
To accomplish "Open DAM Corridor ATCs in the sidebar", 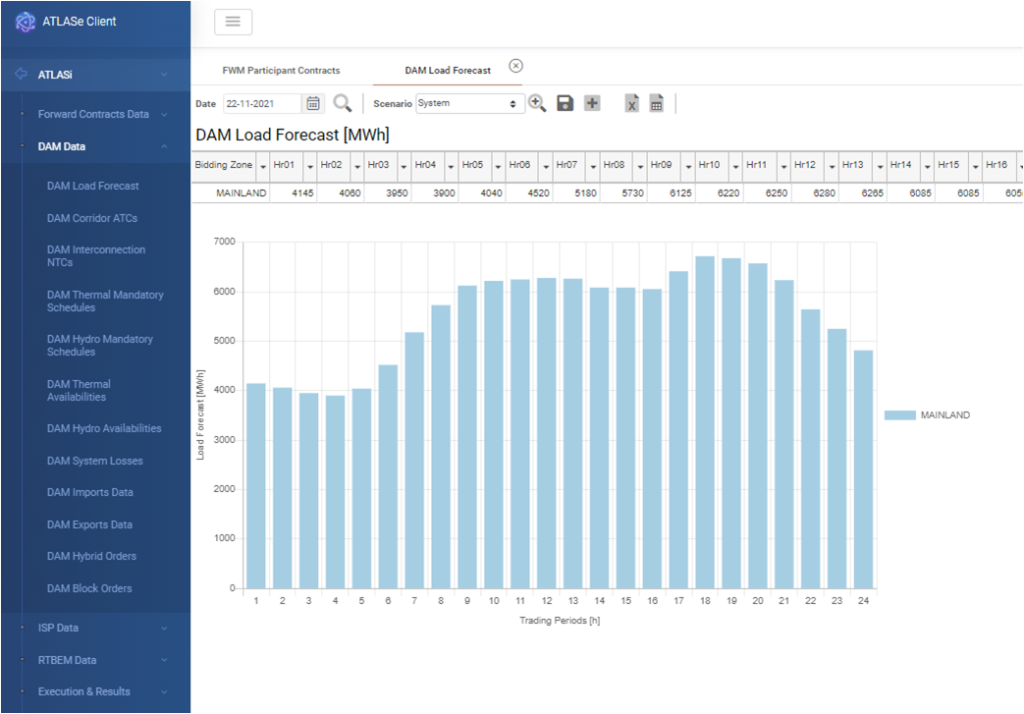I will (x=92, y=218).
